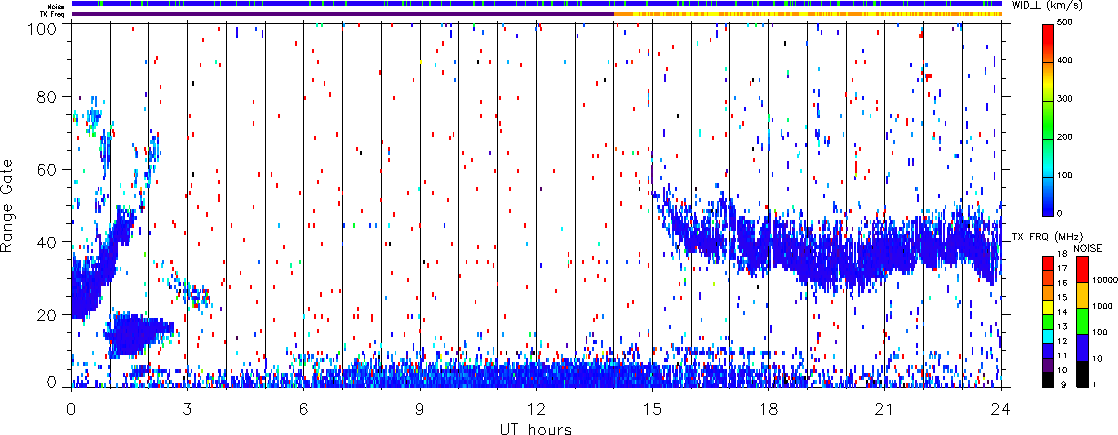
Task: Click the 24 tick label on UT hours axis
Action: pyautogui.click(x=1001, y=409)
